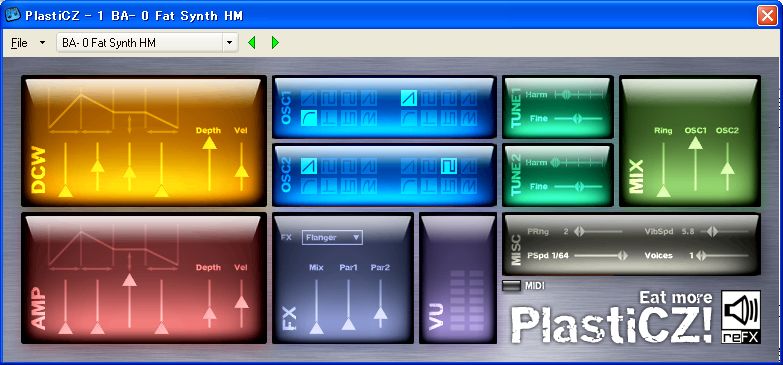Adjust the MIX Ring slider
783x365 pixels.
[663, 169]
